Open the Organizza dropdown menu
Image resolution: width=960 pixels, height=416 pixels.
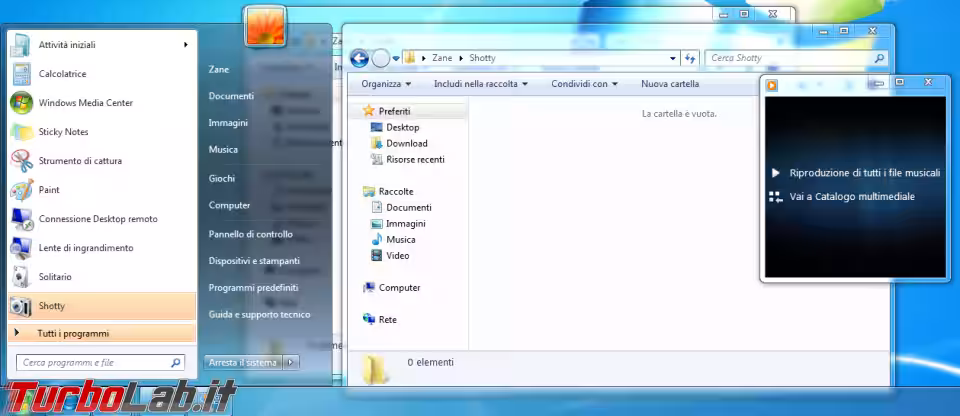[x=387, y=84]
